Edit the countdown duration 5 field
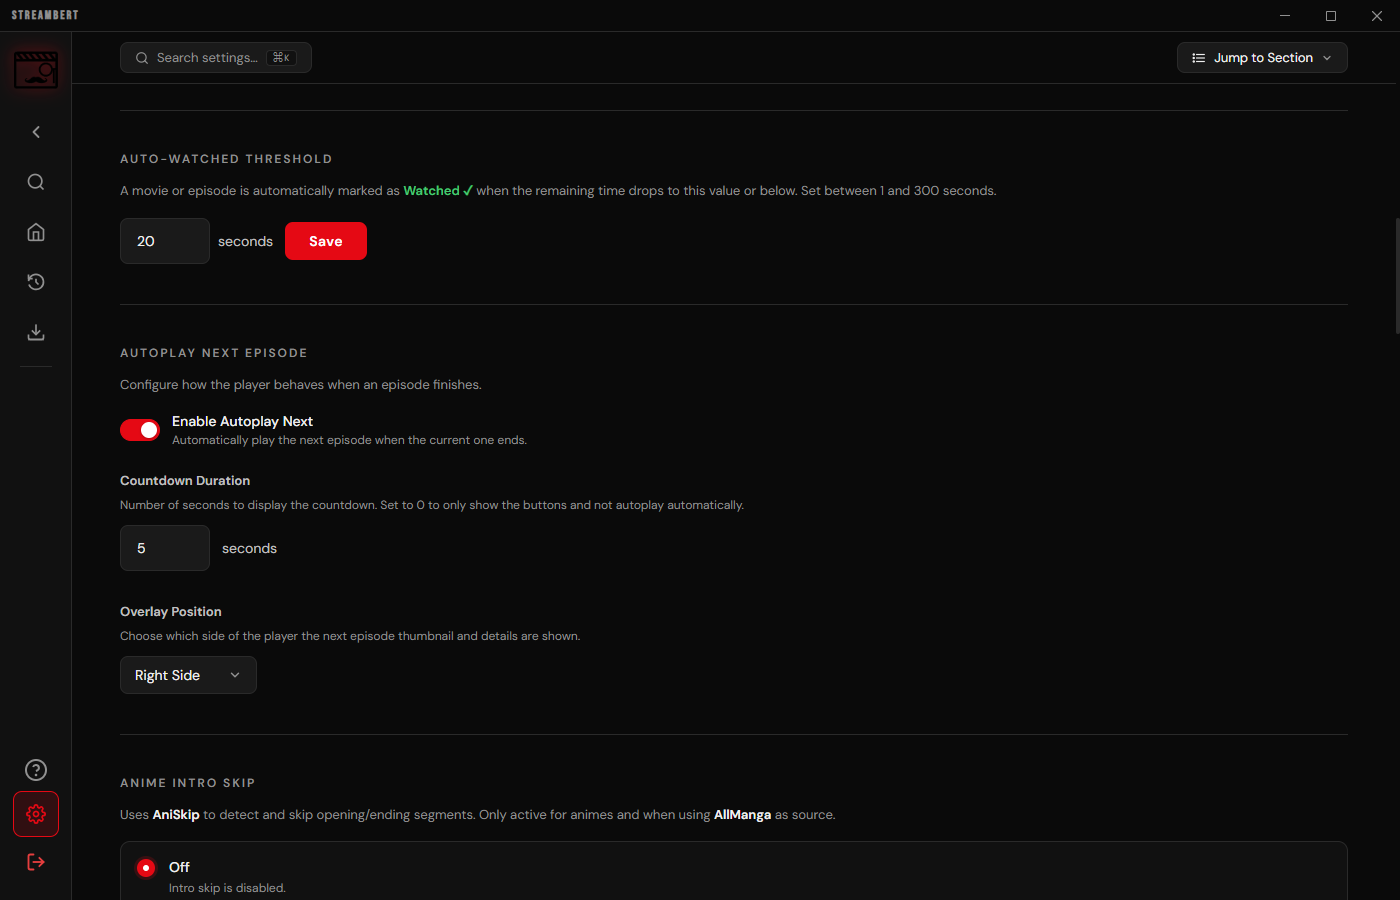The width and height of the screenshot is (1400, 900). click(x=165, y=548)
